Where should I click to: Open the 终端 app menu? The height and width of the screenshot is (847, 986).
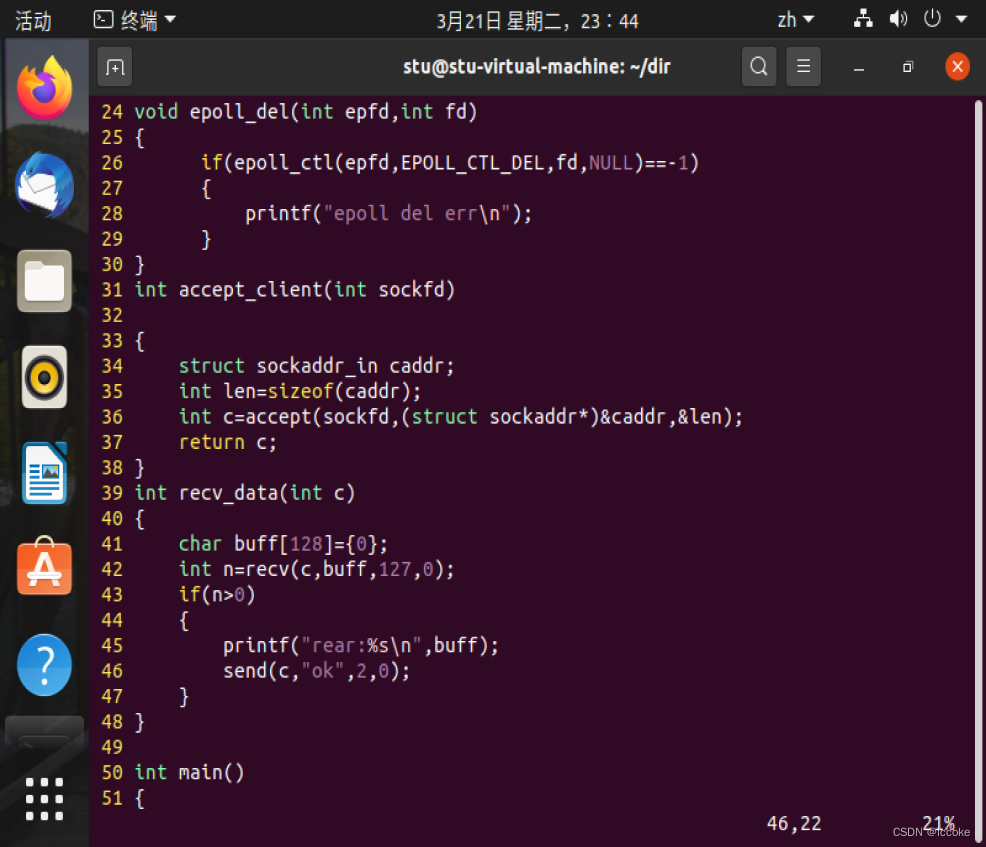[x=135, y=20]
